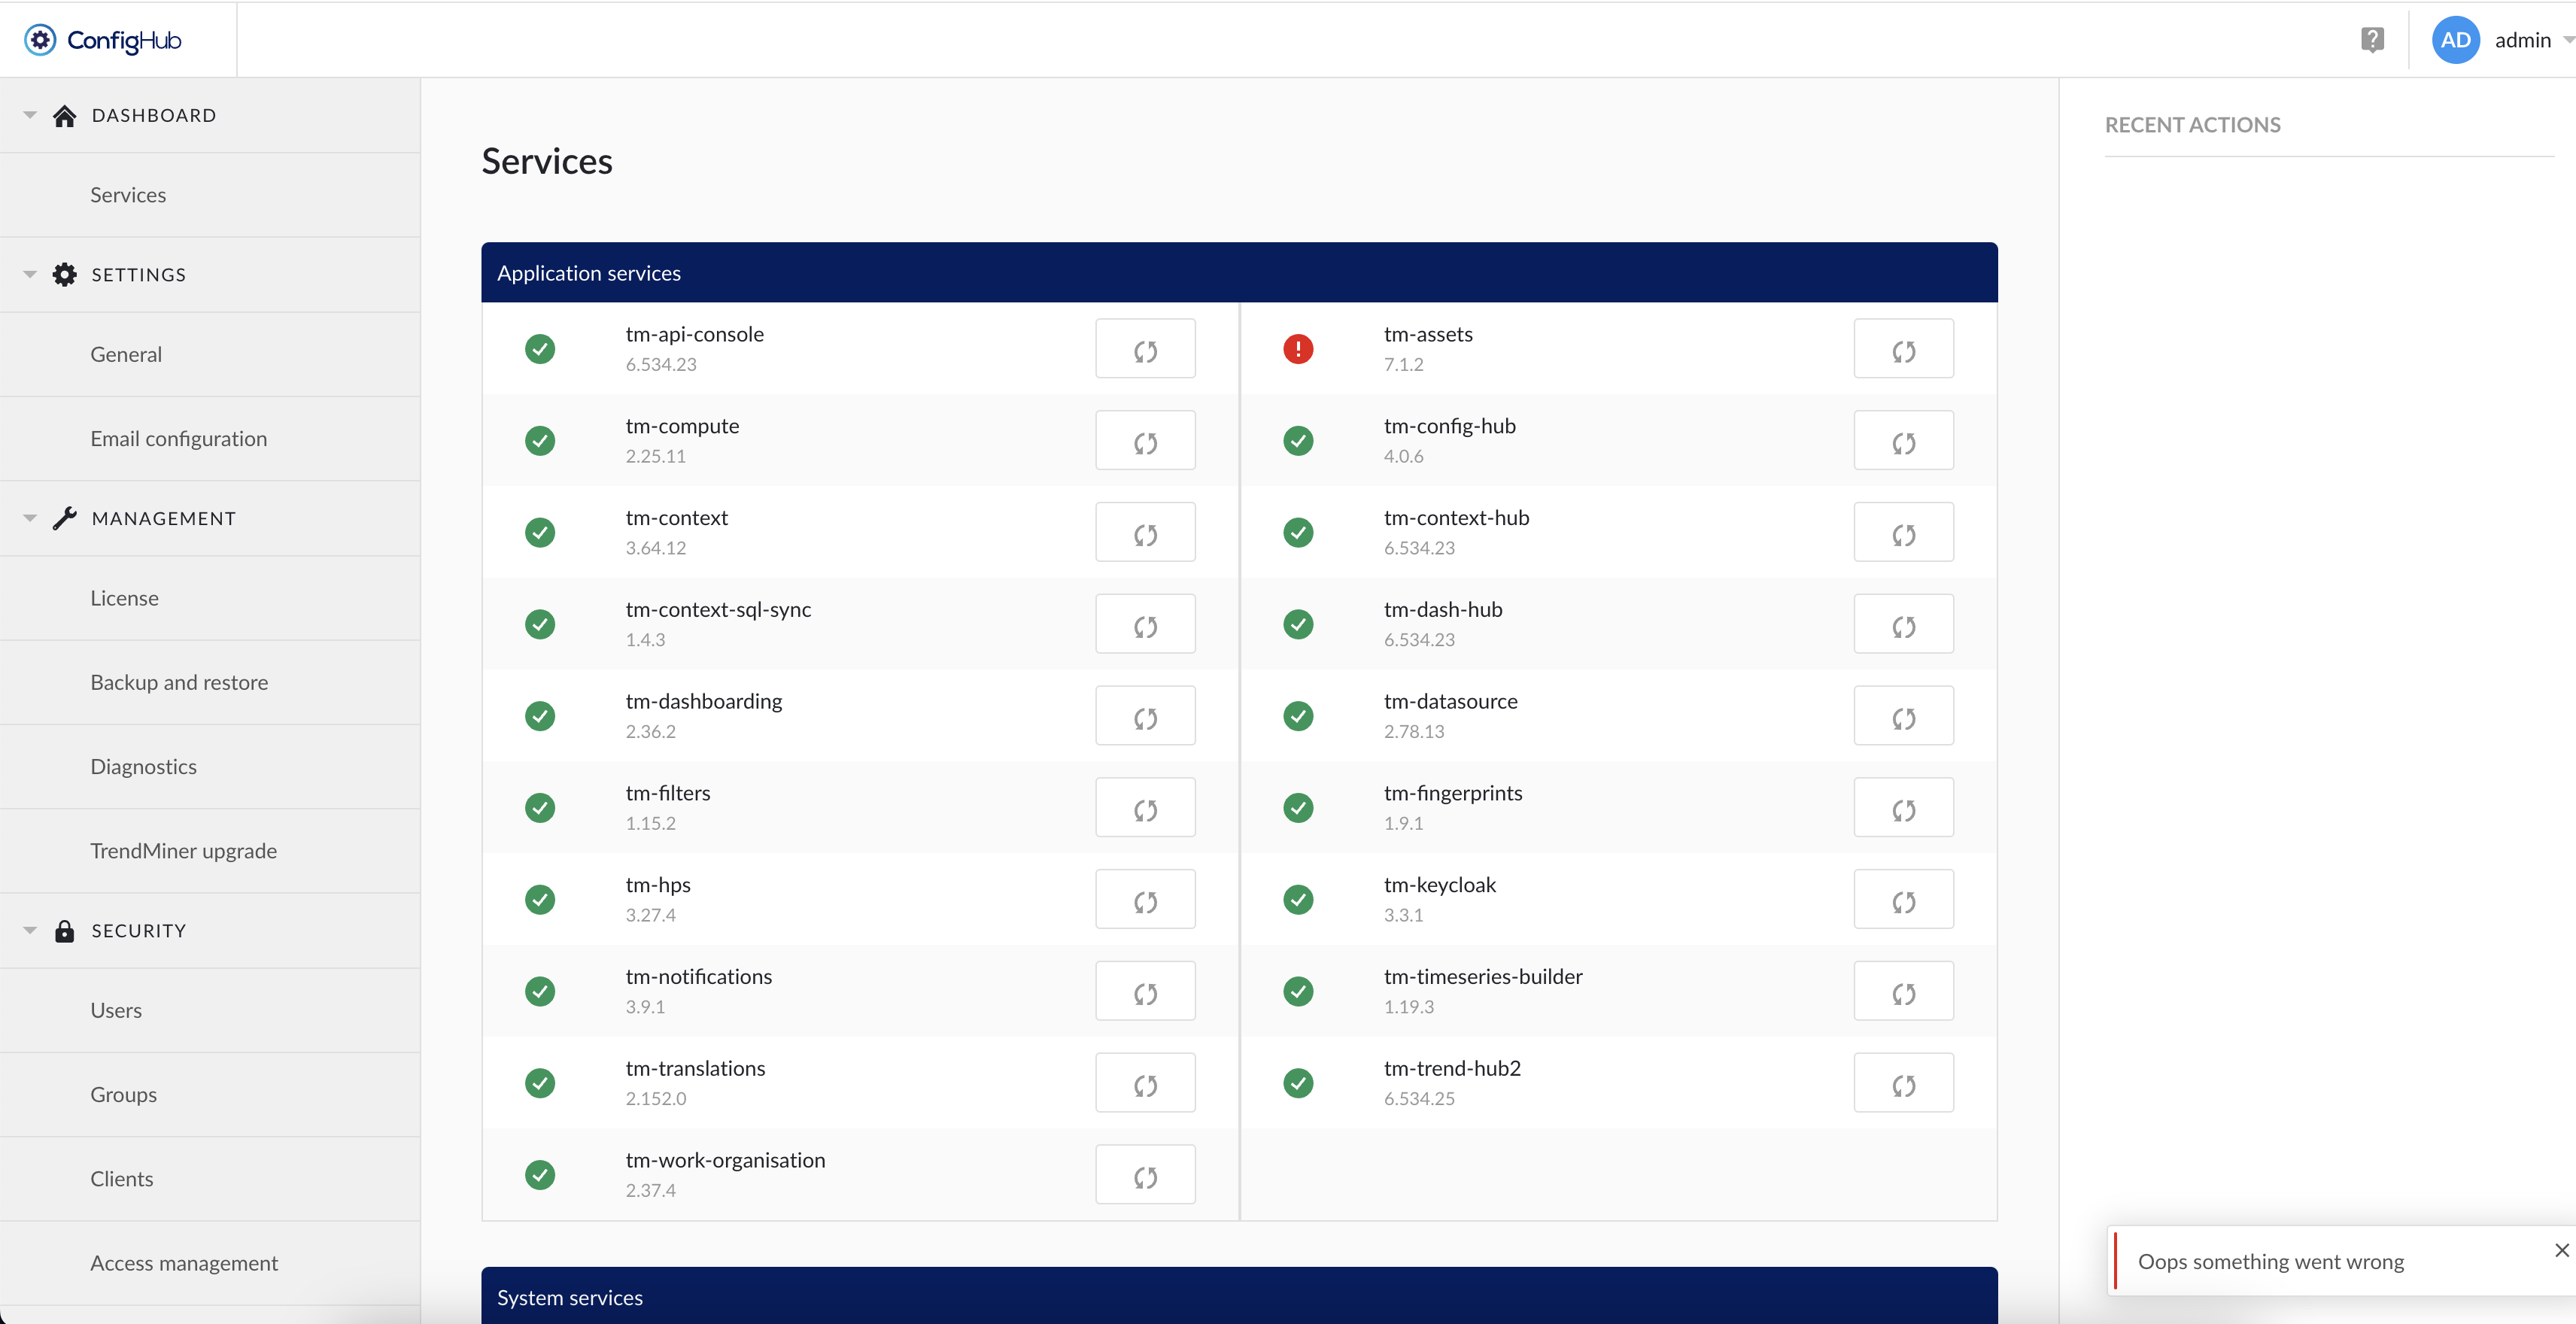
Task: Click the tm-assets service name
Action: tap(1427, 334)
